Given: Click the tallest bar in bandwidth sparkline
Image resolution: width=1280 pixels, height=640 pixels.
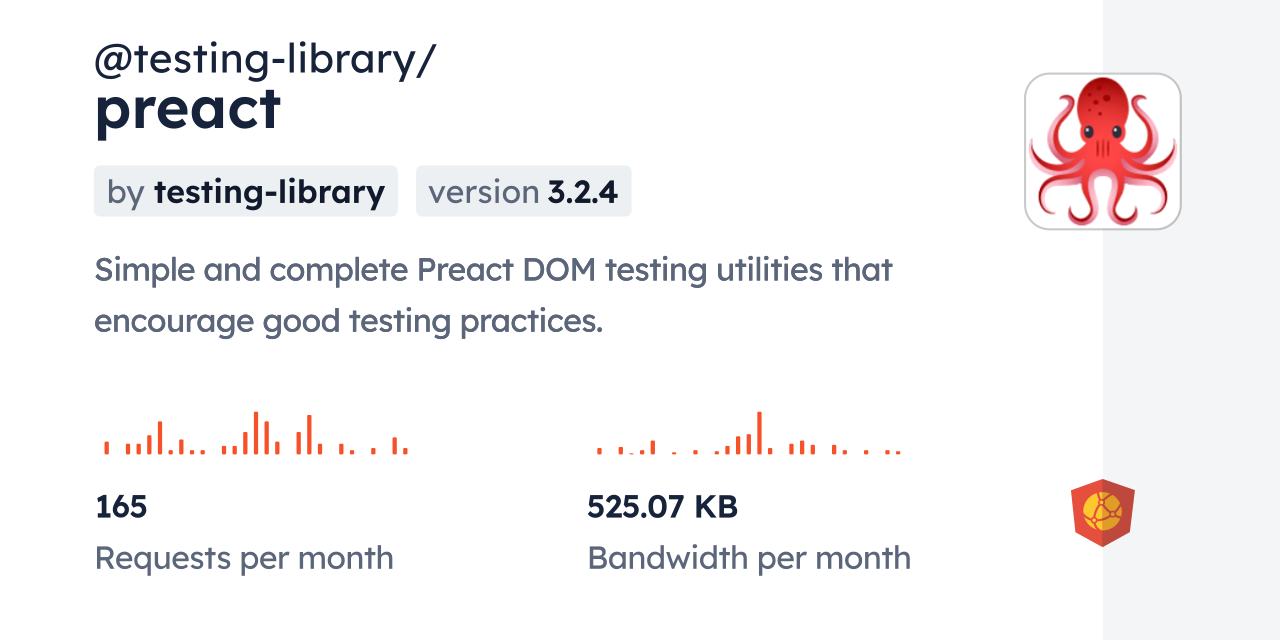Looking at the screenshot, I should pyautogui.click(x=759, y=433).
